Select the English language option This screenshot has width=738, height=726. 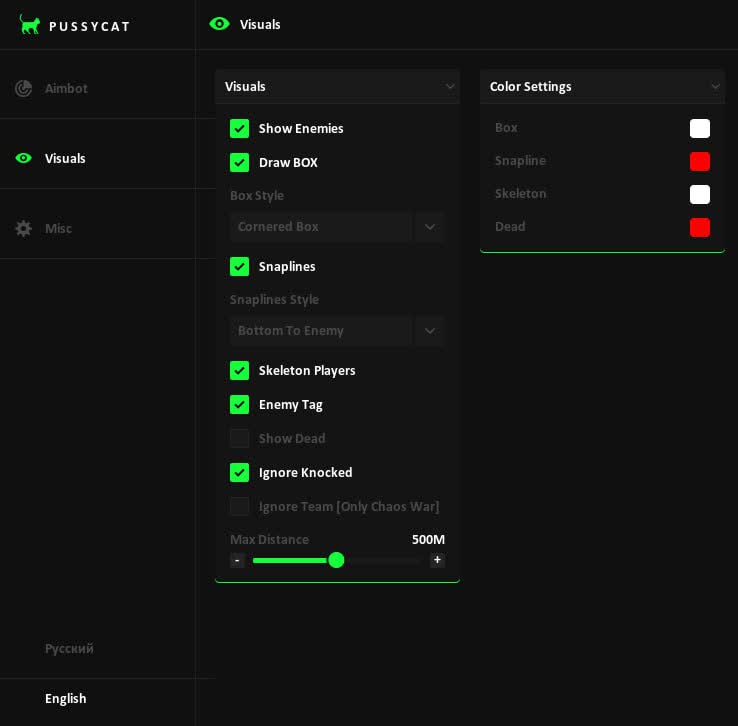66,698
